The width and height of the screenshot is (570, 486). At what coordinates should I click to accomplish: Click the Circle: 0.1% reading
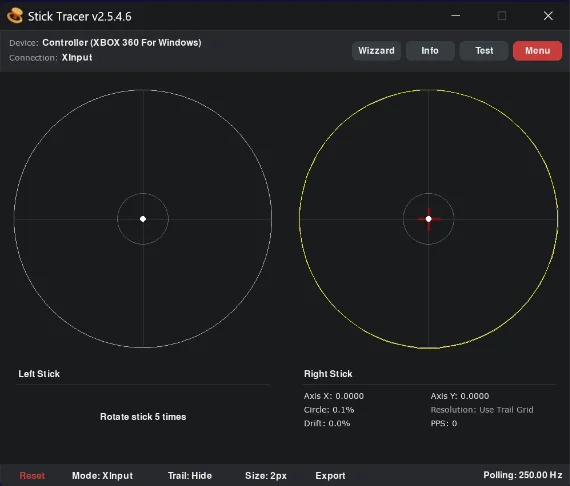(x=329, y=410)
